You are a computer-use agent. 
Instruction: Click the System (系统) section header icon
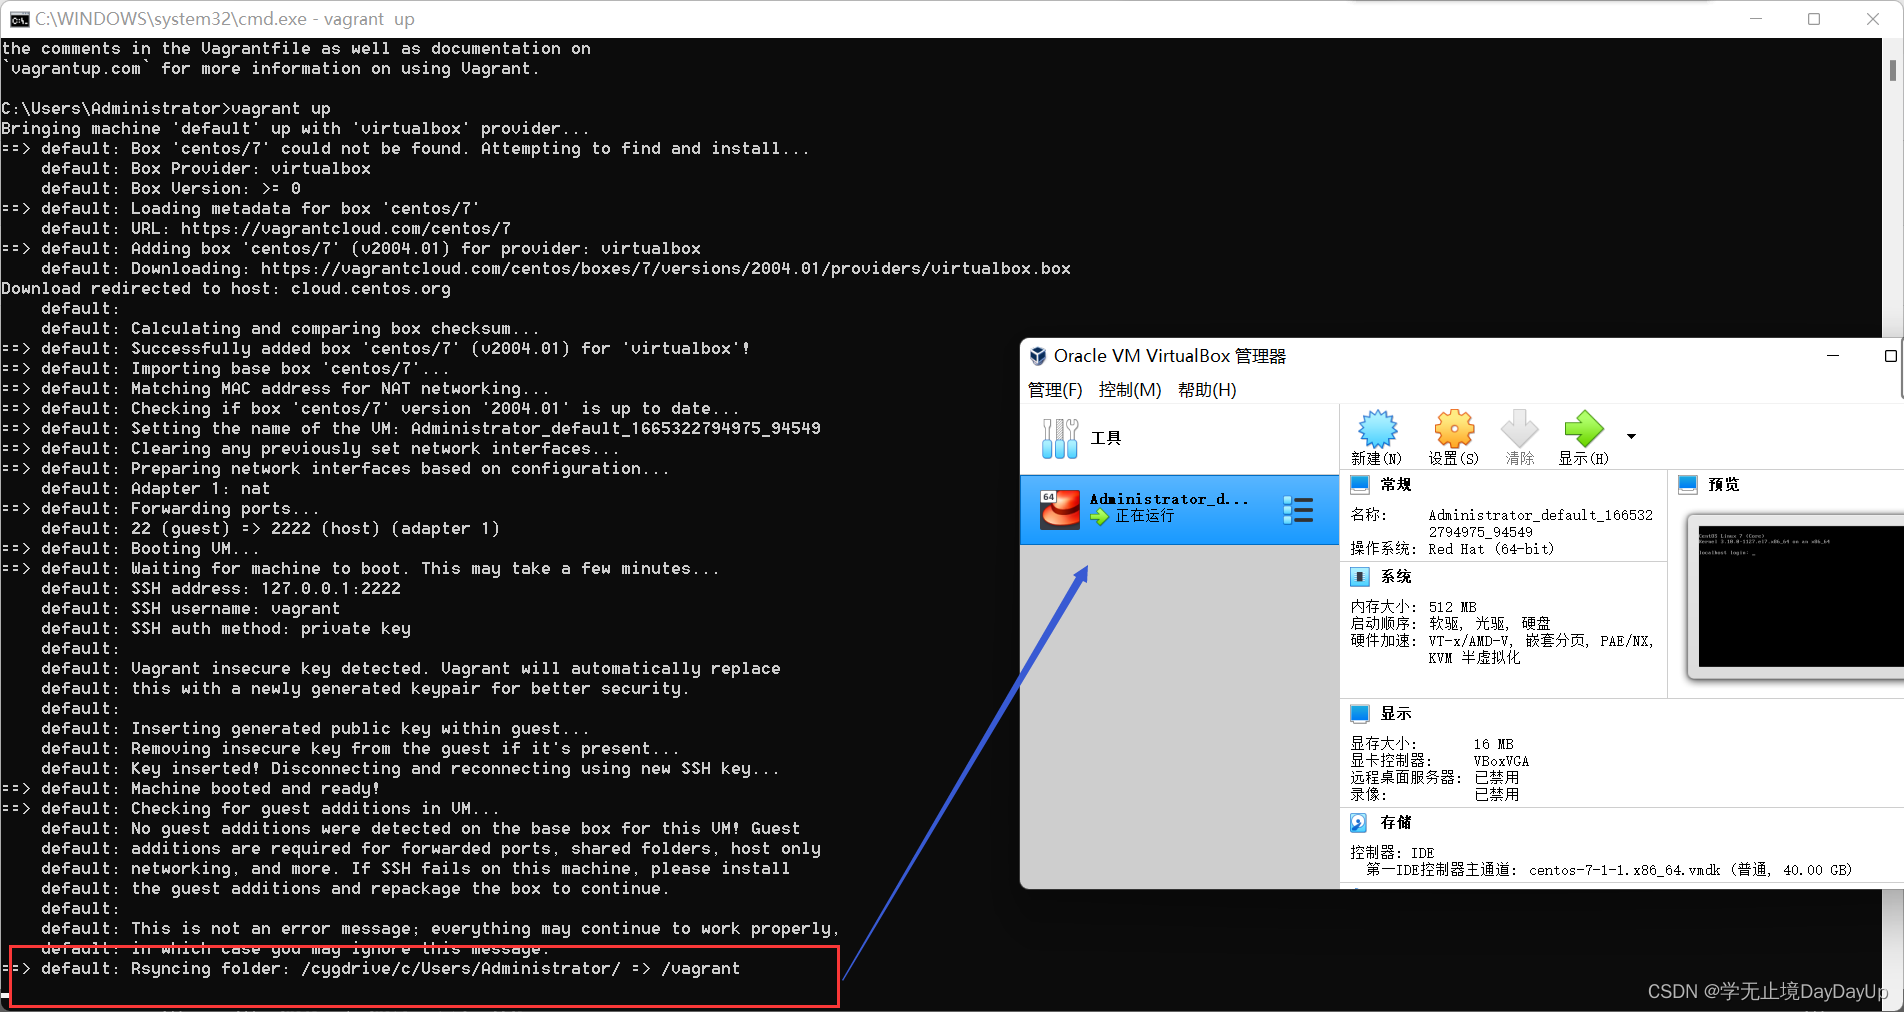coord(1360,577)
